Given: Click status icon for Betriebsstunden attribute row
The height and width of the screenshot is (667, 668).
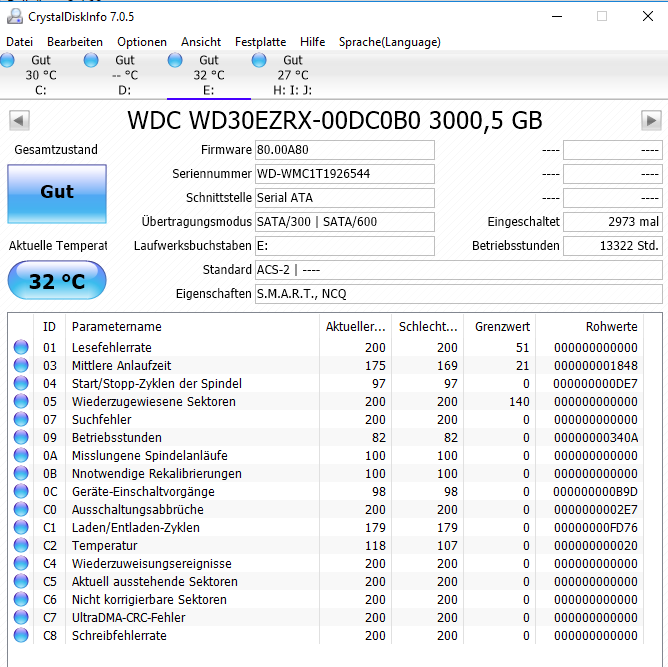Looking at the screenshot, I should coord(21,437).
